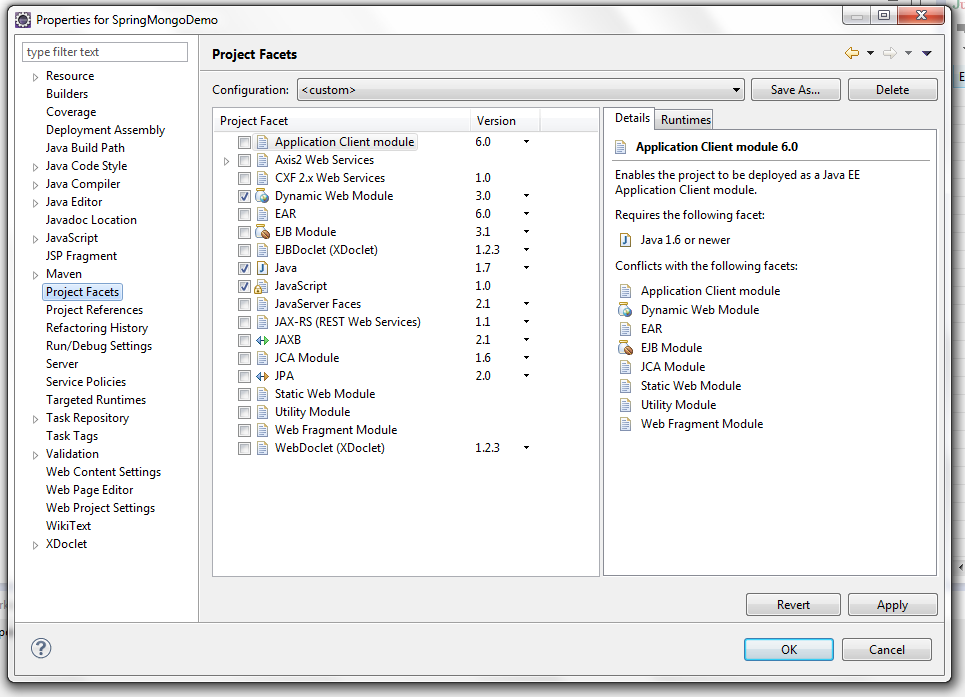Expand the Resource tree node
Viewport: 965px width, 697px height.
pyautogui.click(x=36, y=77)
